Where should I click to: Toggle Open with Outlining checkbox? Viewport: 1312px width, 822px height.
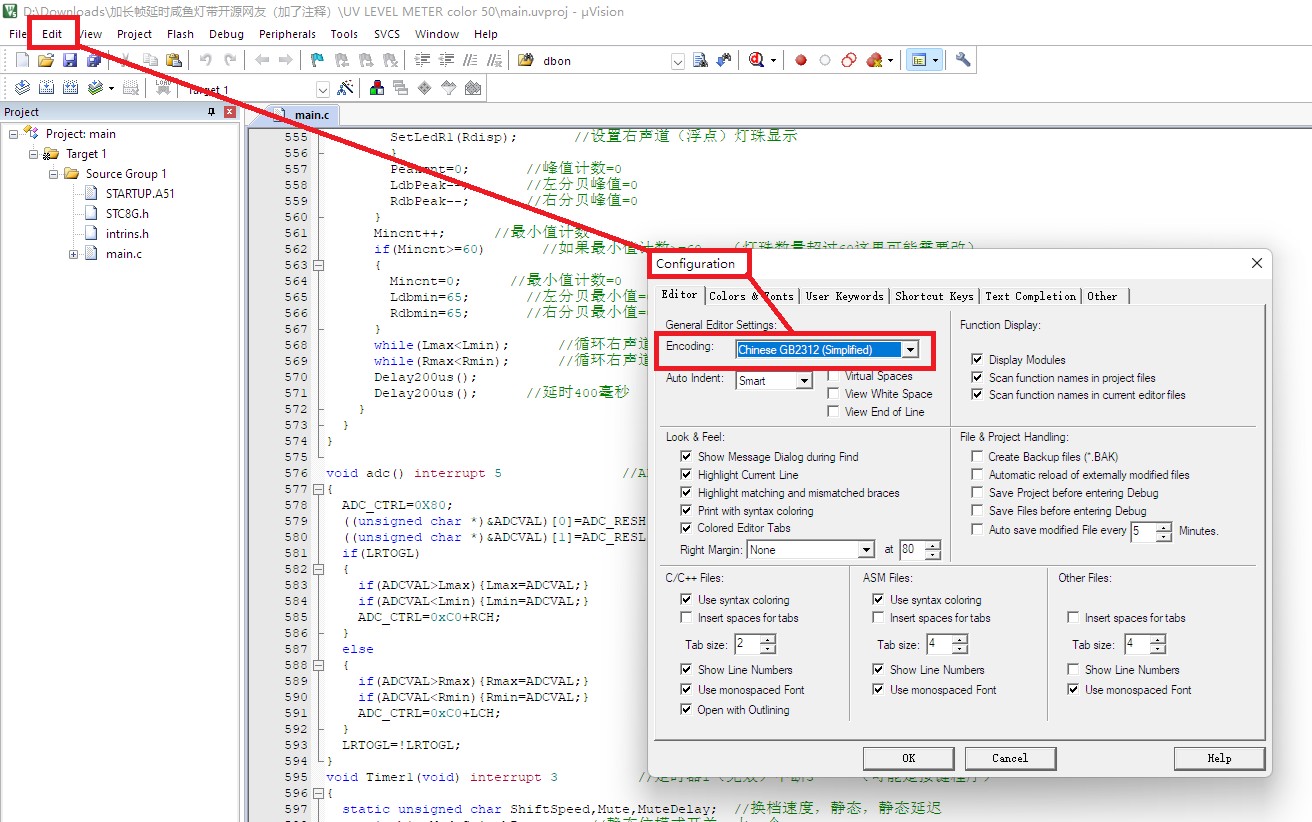tap(687, 710)
